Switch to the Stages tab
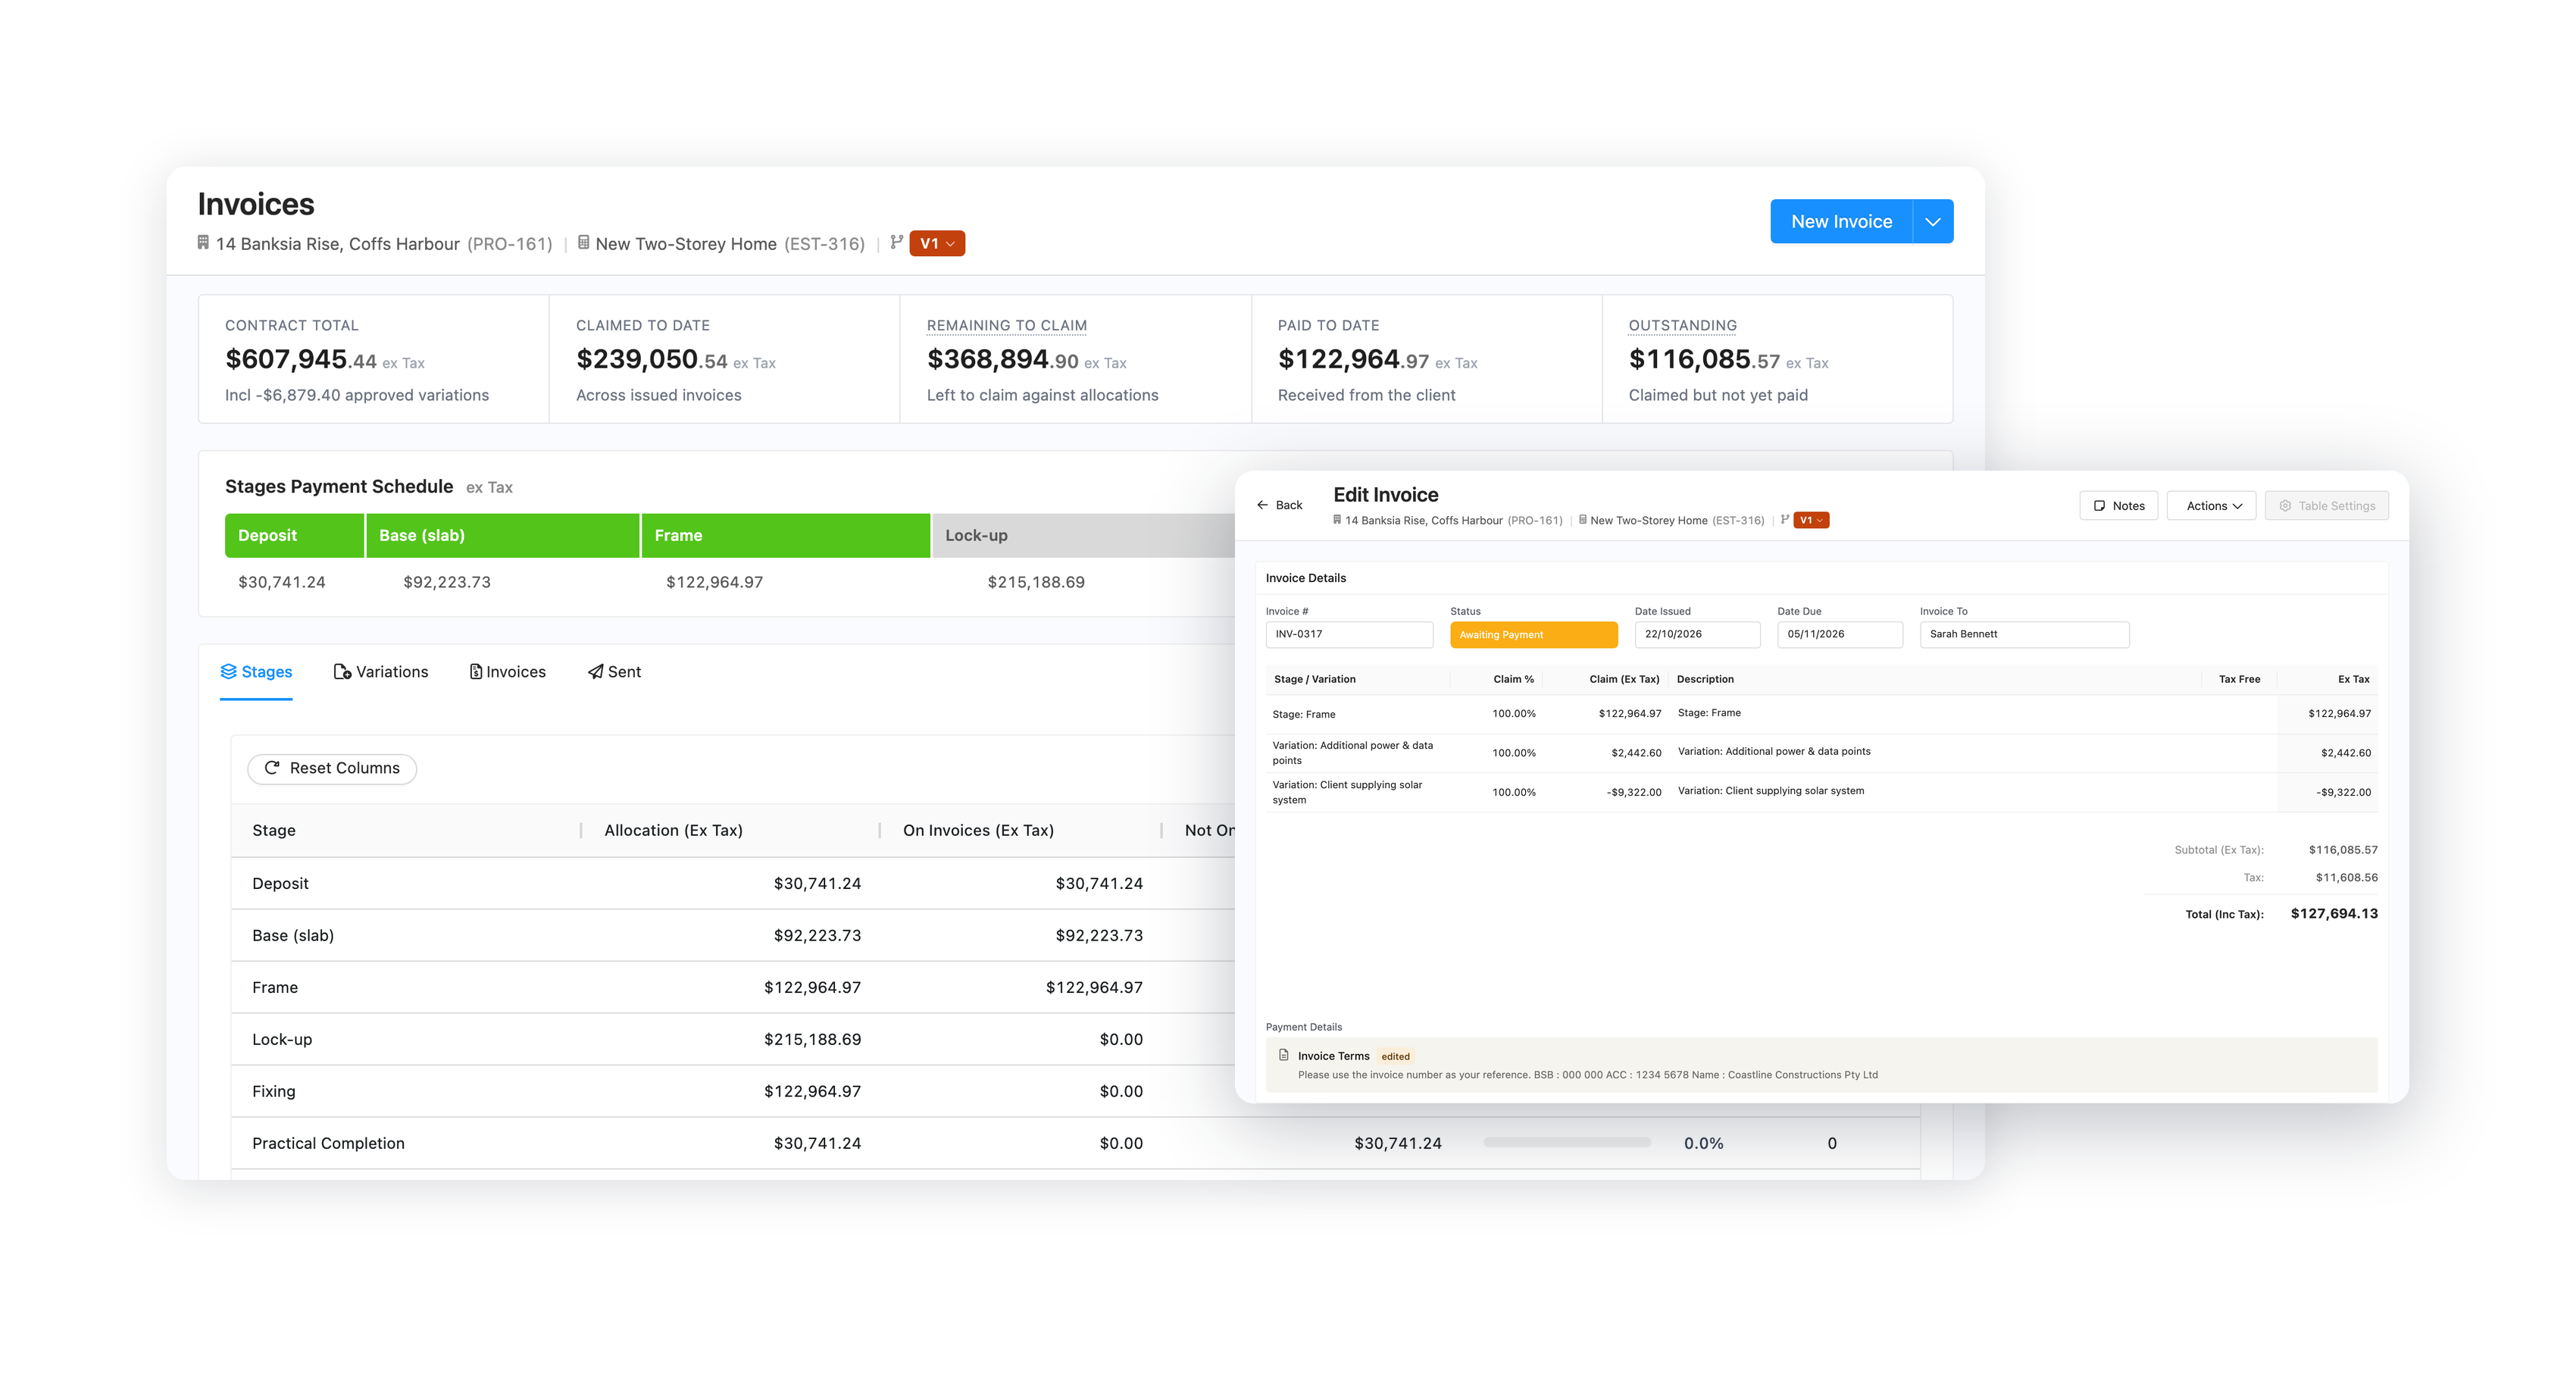This screenshot has height=1377, width=2576. [256, 672]
